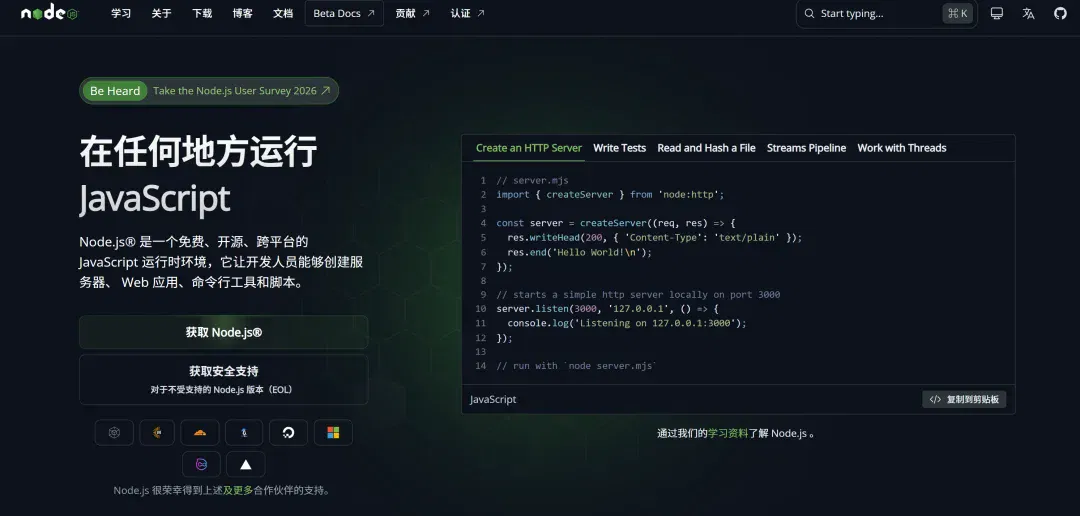Click the console.log('Listening on 127.0.0.1:3000') line

tap(627, 323)
